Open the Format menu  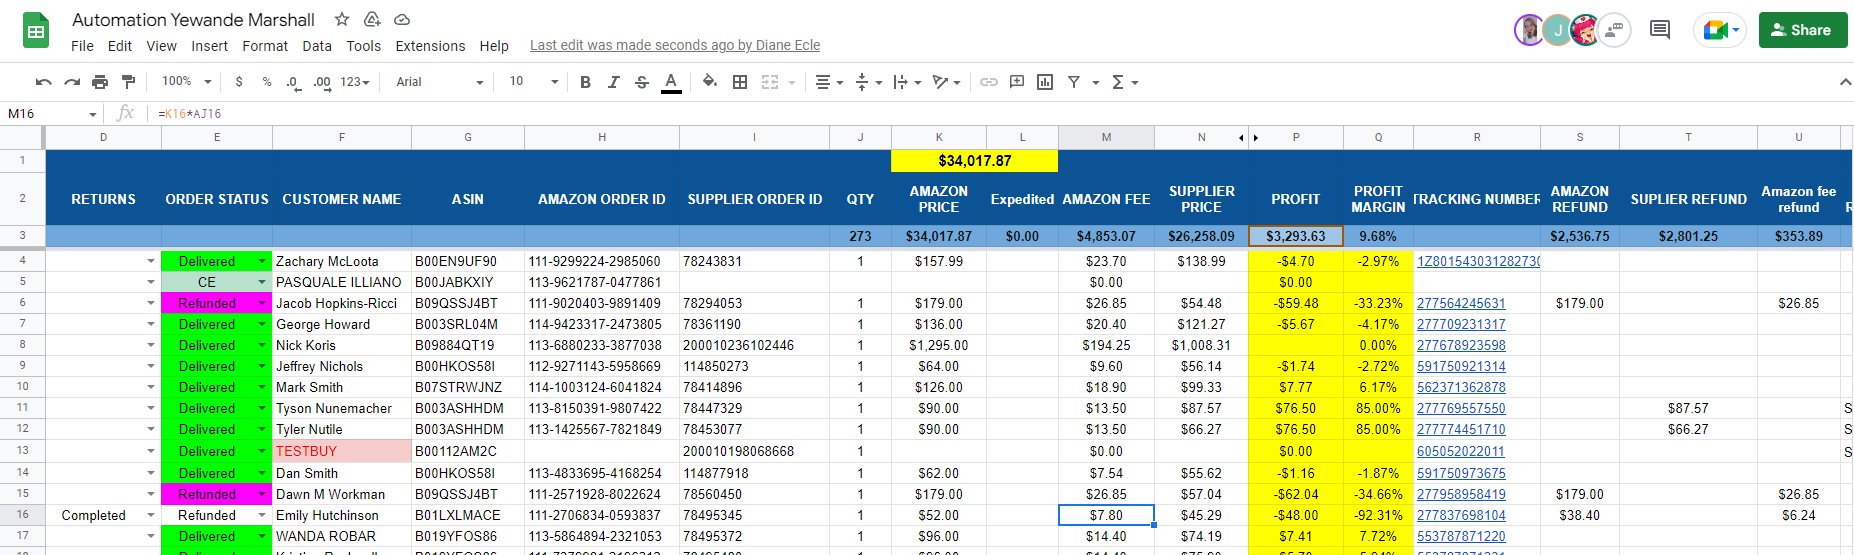point(265,46)
